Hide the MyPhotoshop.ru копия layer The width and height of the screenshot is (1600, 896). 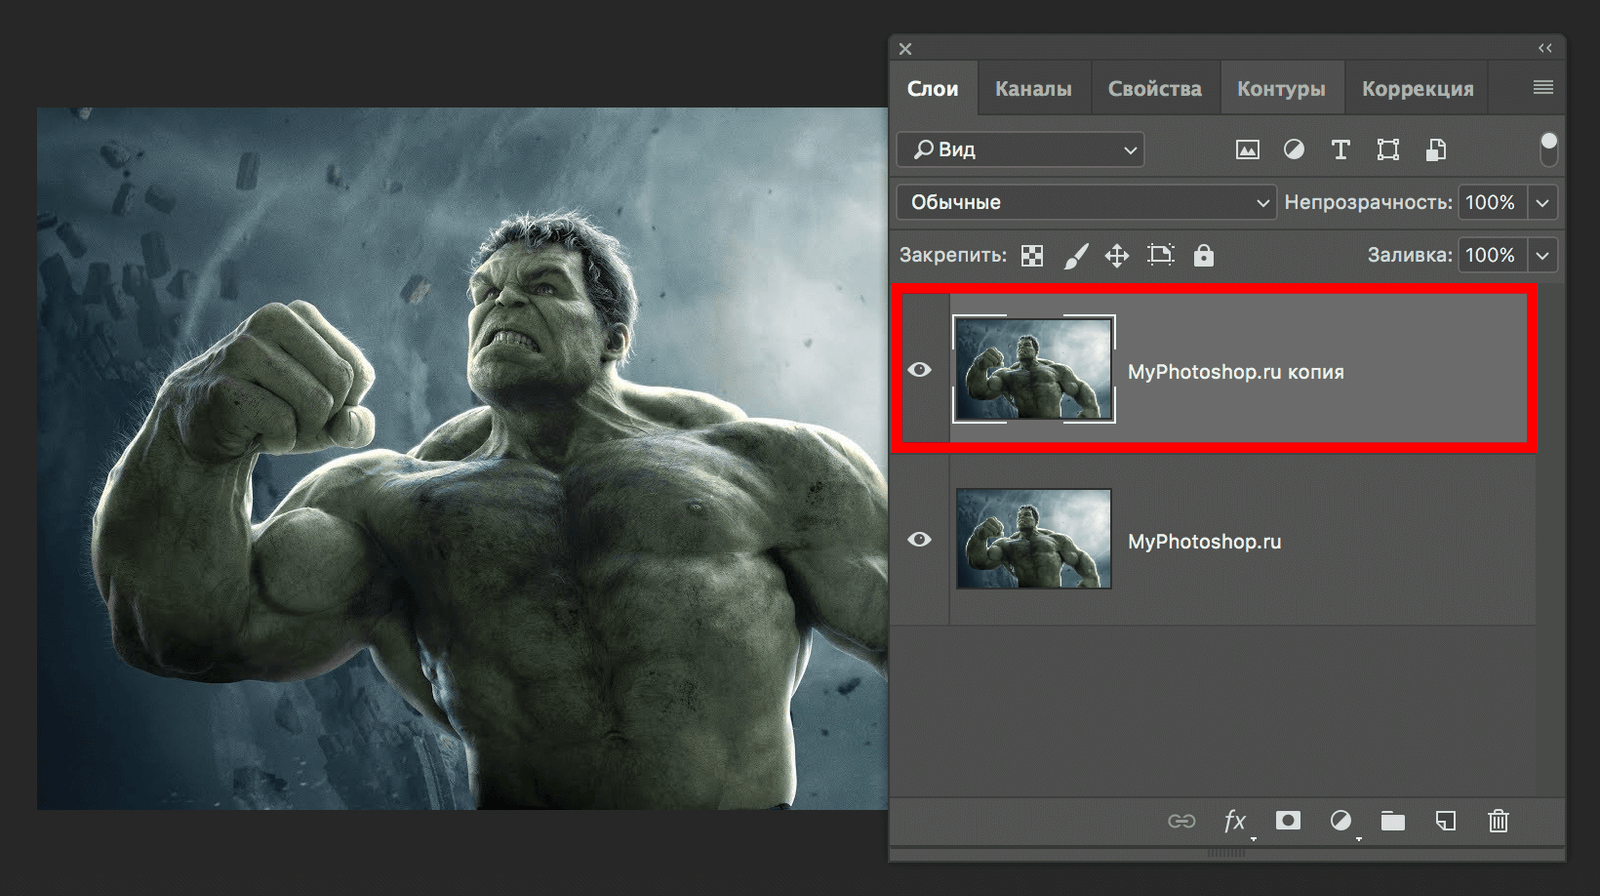919,370
